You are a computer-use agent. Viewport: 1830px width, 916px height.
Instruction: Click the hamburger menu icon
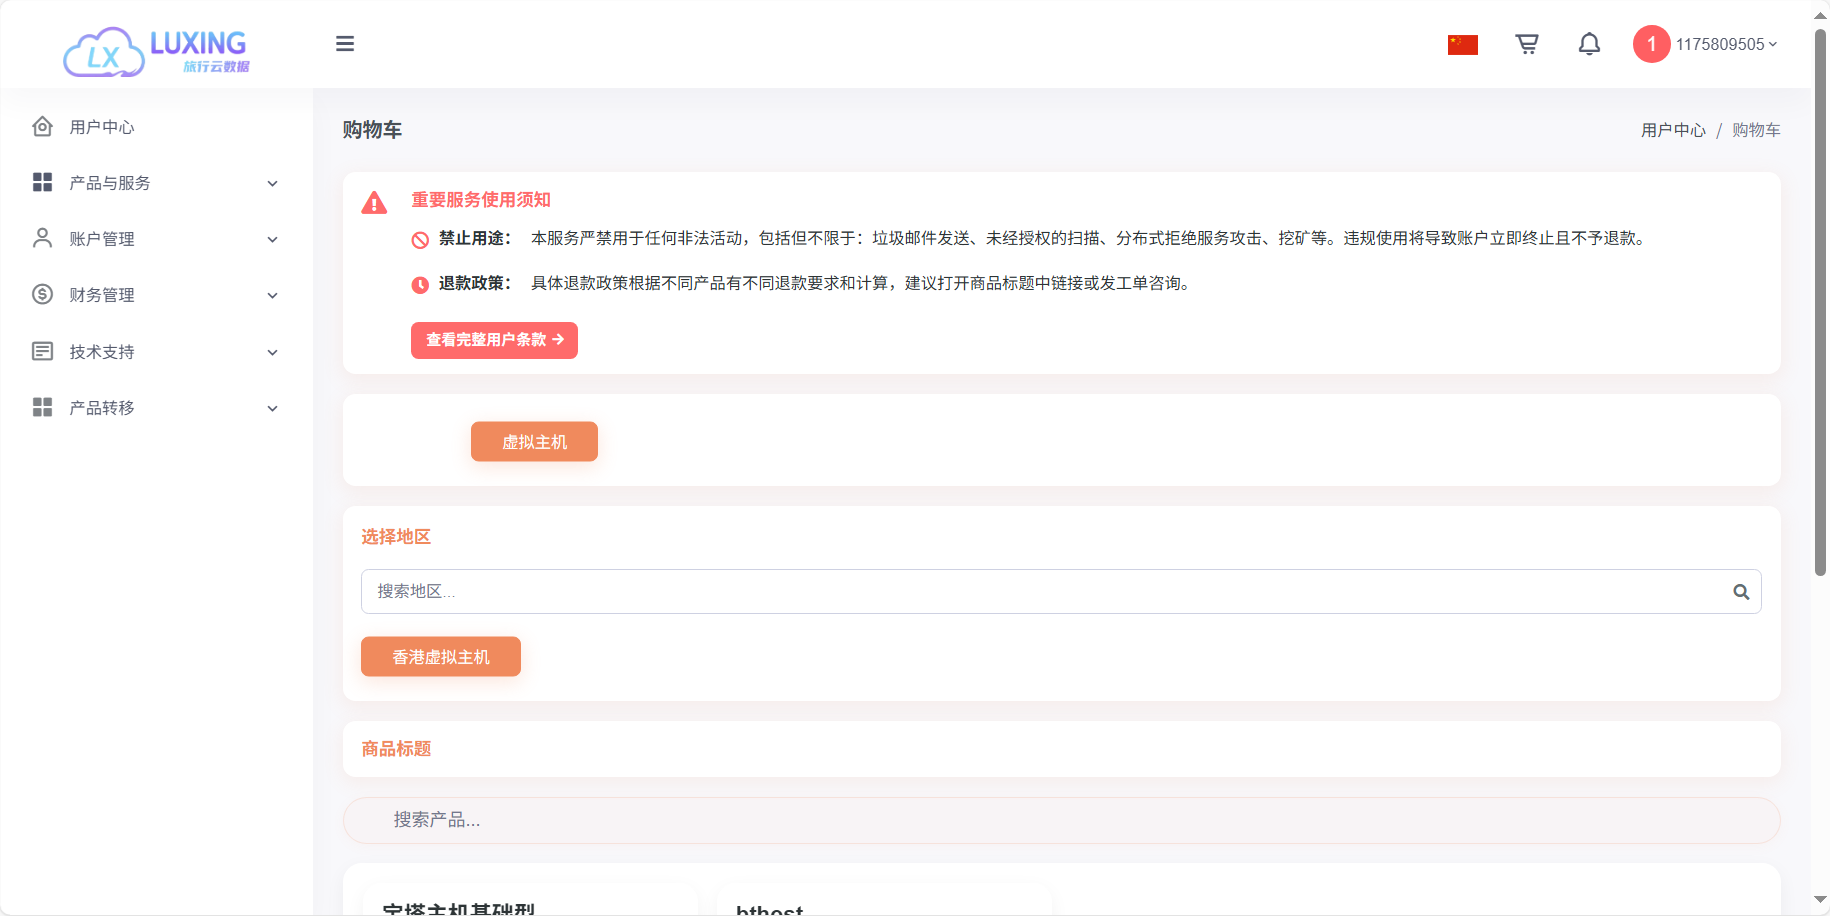click(345, 44)
